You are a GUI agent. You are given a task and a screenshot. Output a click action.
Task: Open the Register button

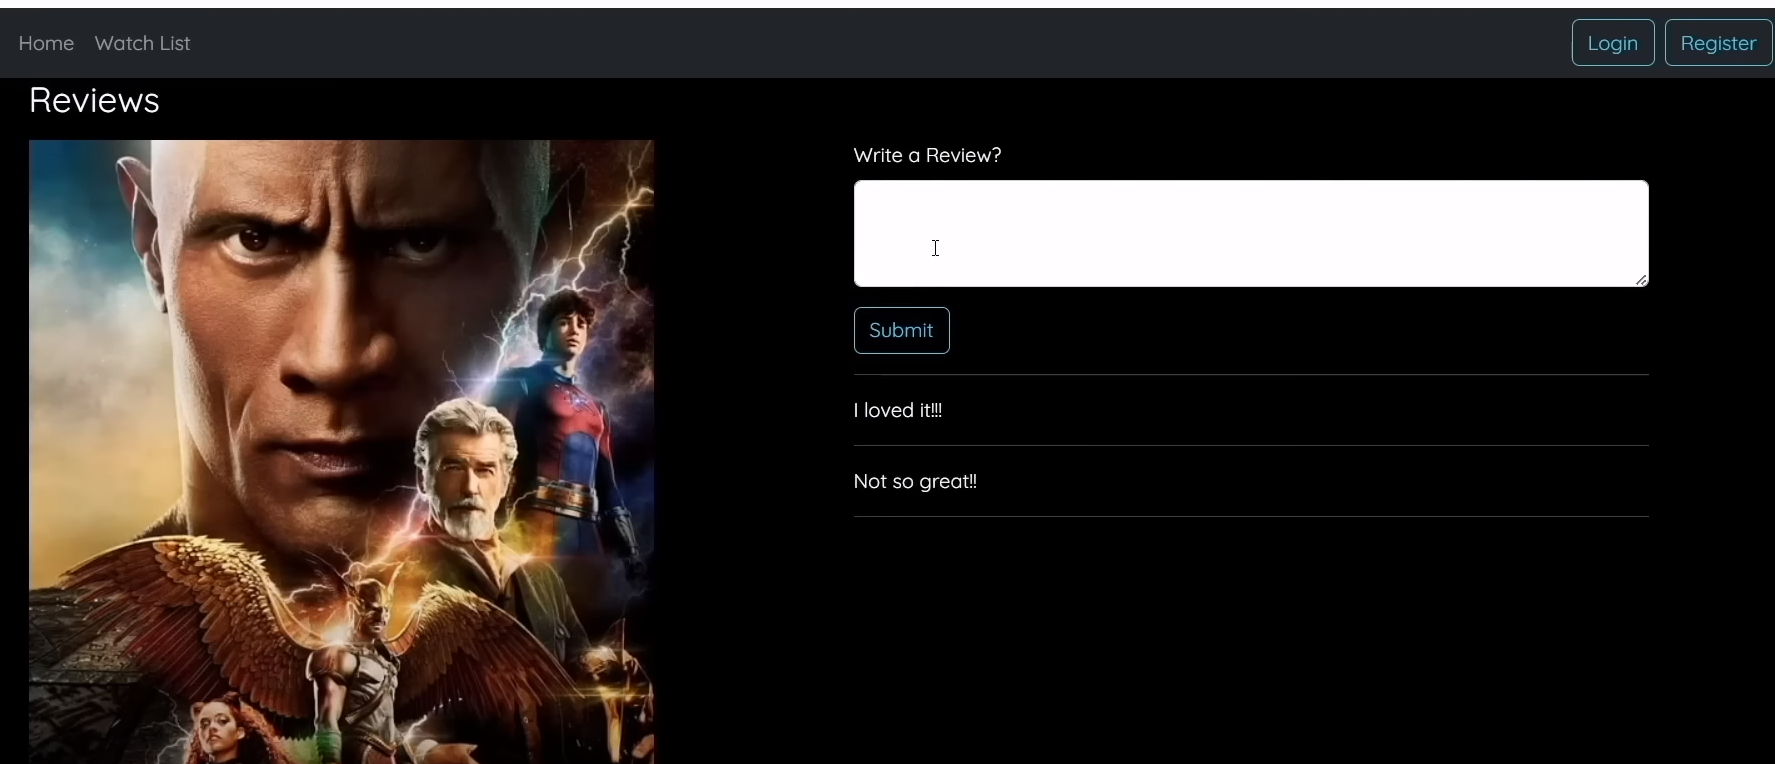(x=1718, y=43)
